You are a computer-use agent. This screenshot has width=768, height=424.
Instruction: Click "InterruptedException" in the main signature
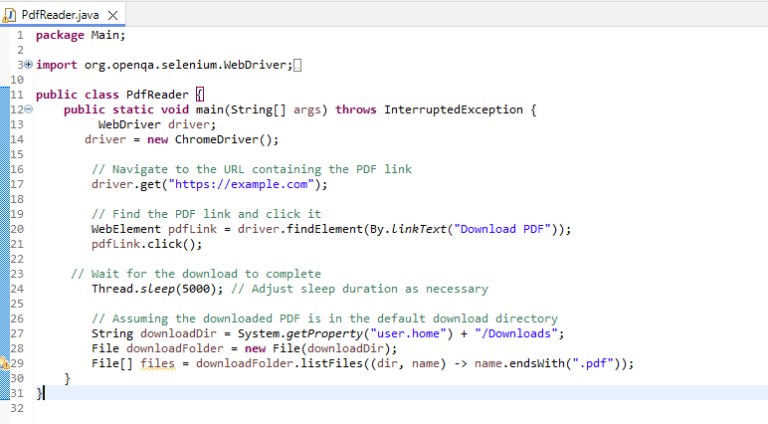tap(453, 110)
